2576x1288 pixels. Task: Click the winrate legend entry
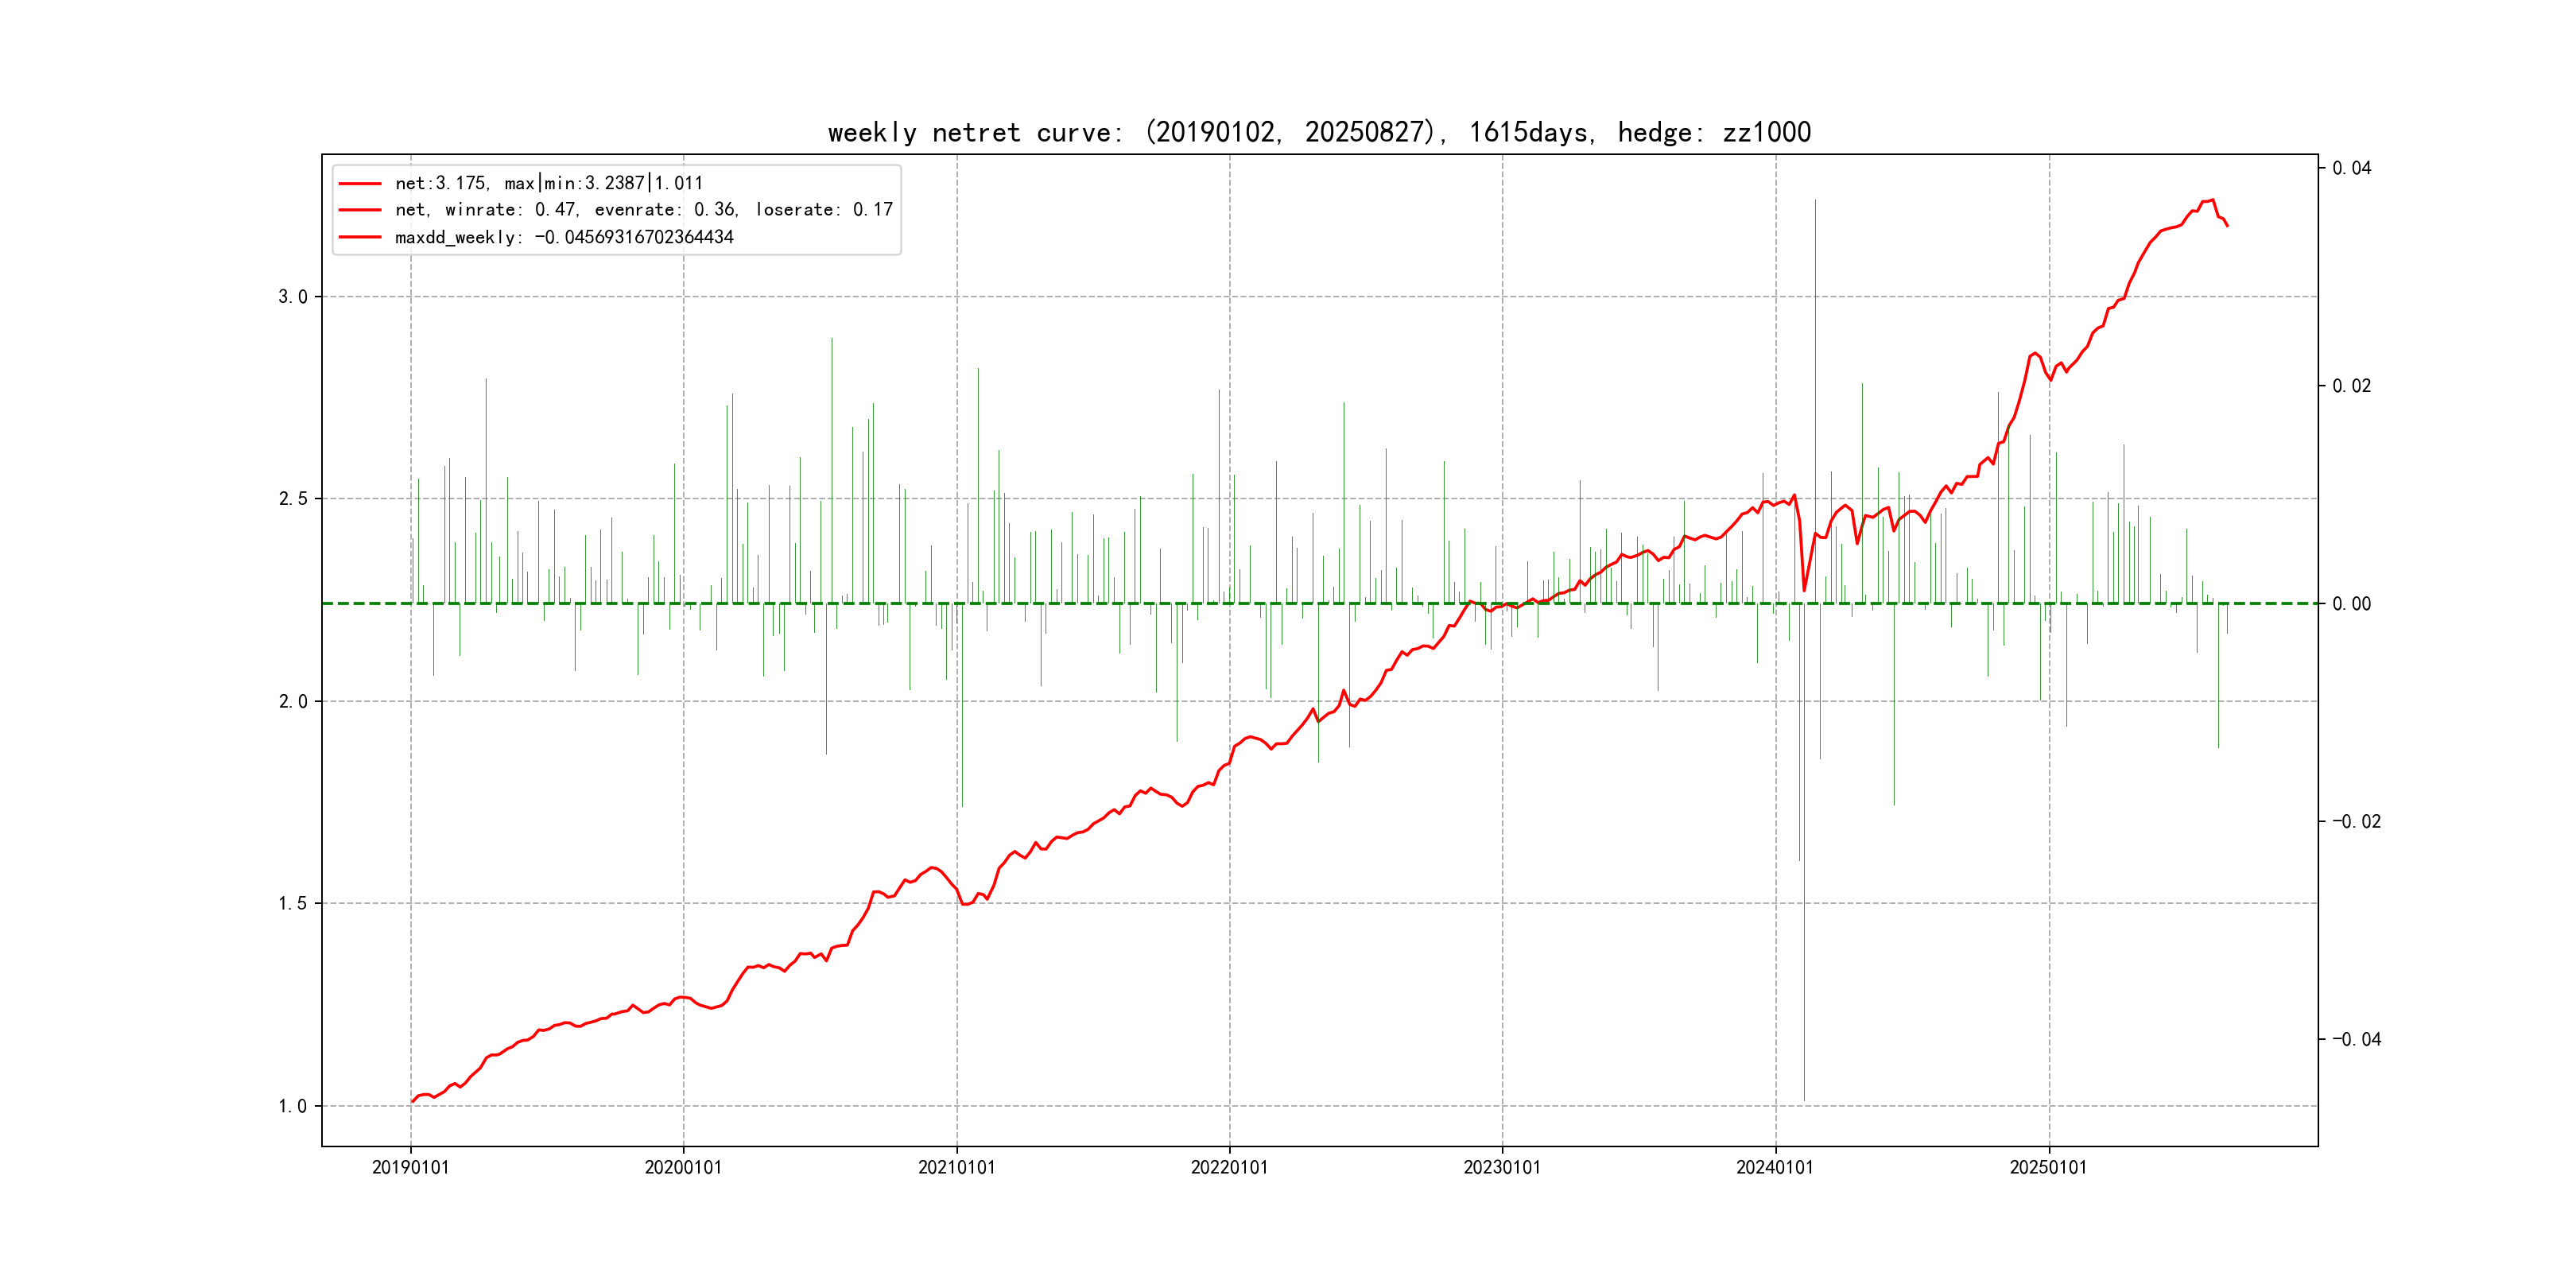[643, 210]
